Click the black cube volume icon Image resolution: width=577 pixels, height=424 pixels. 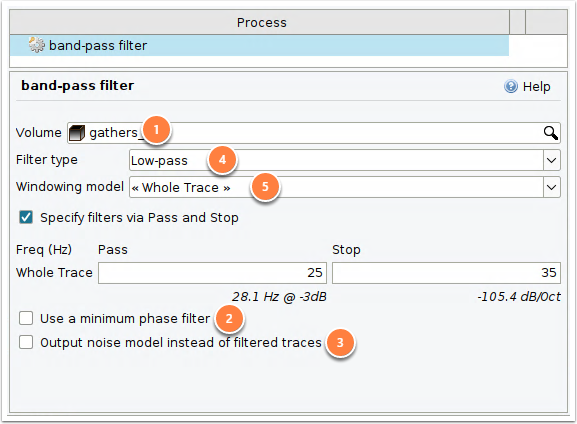77,133
